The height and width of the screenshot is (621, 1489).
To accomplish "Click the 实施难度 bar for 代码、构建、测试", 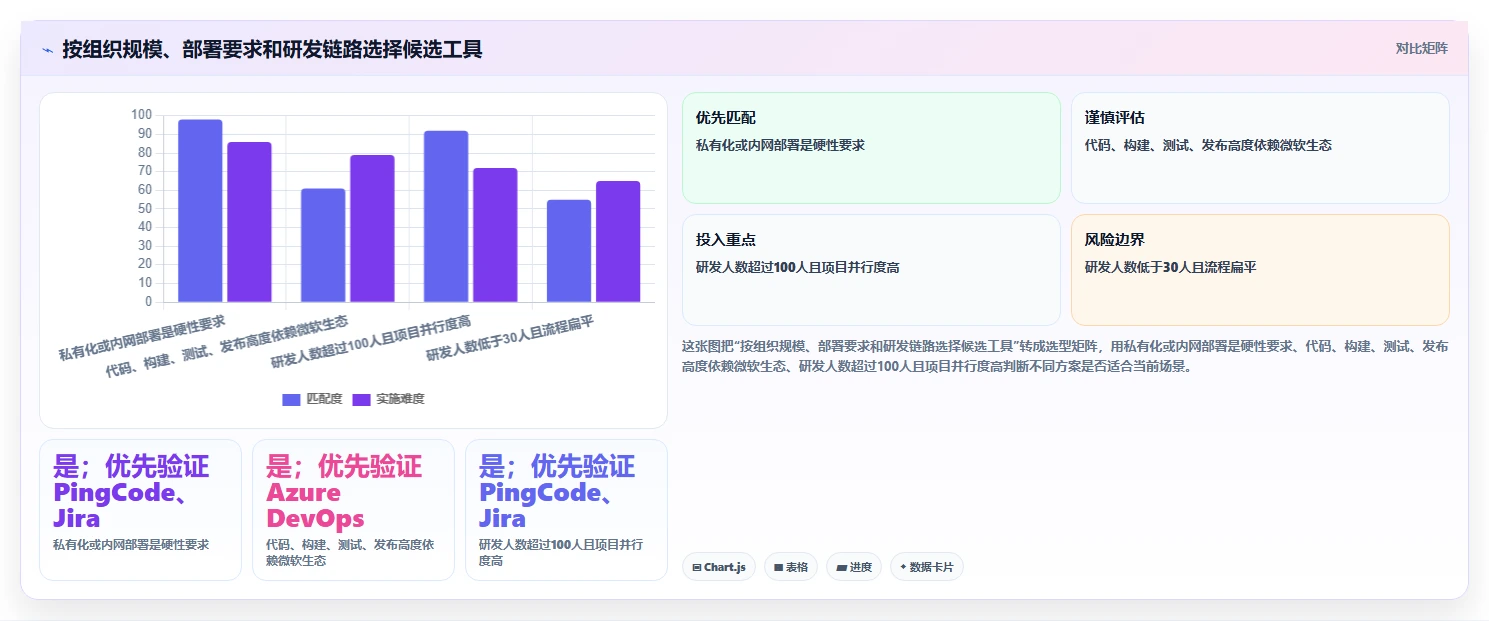I will coord(372,228).
